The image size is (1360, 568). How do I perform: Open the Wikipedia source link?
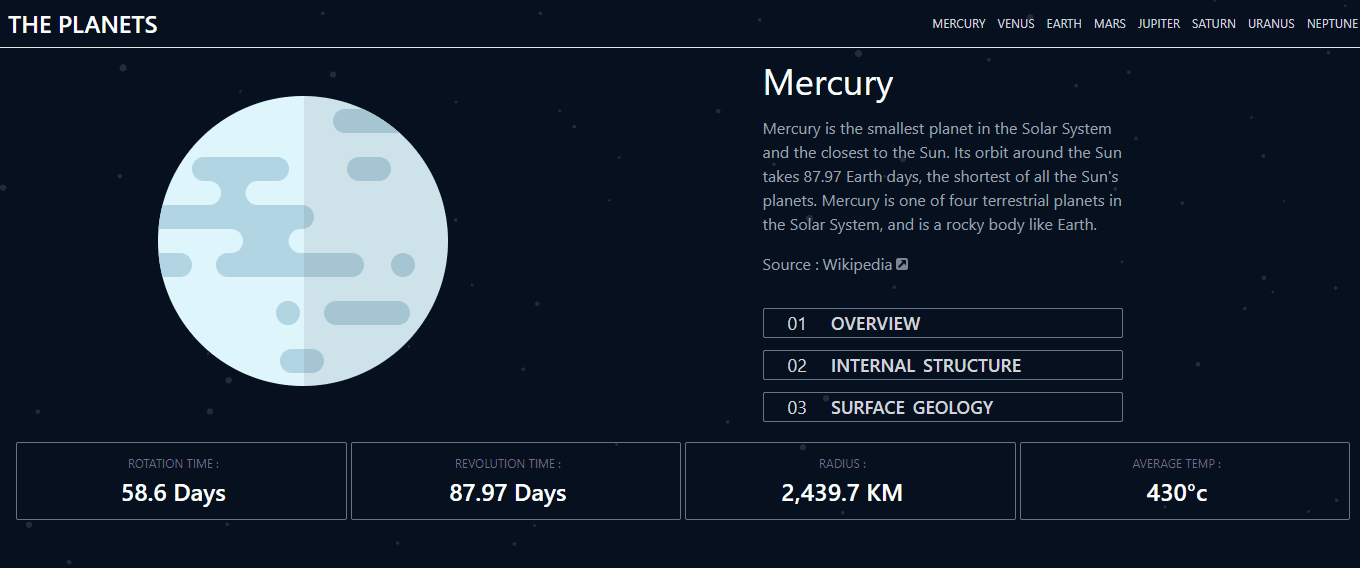tap(857, 265)
